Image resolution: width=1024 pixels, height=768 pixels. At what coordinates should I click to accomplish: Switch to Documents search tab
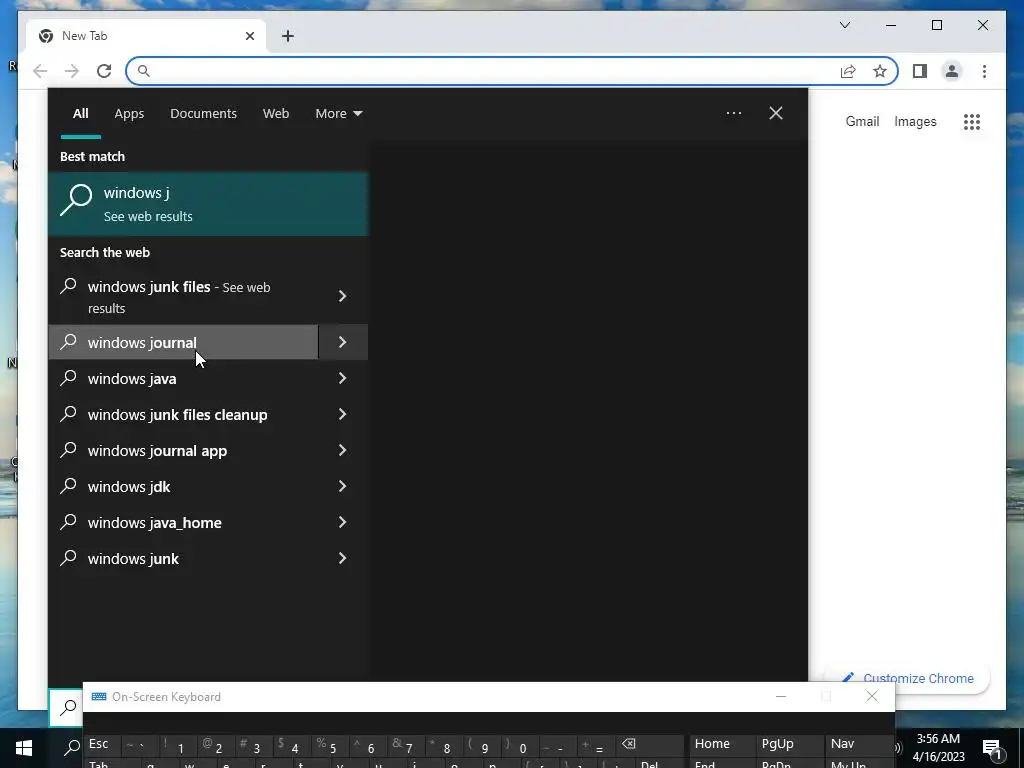pyautogui.click(x=203, y=114)
